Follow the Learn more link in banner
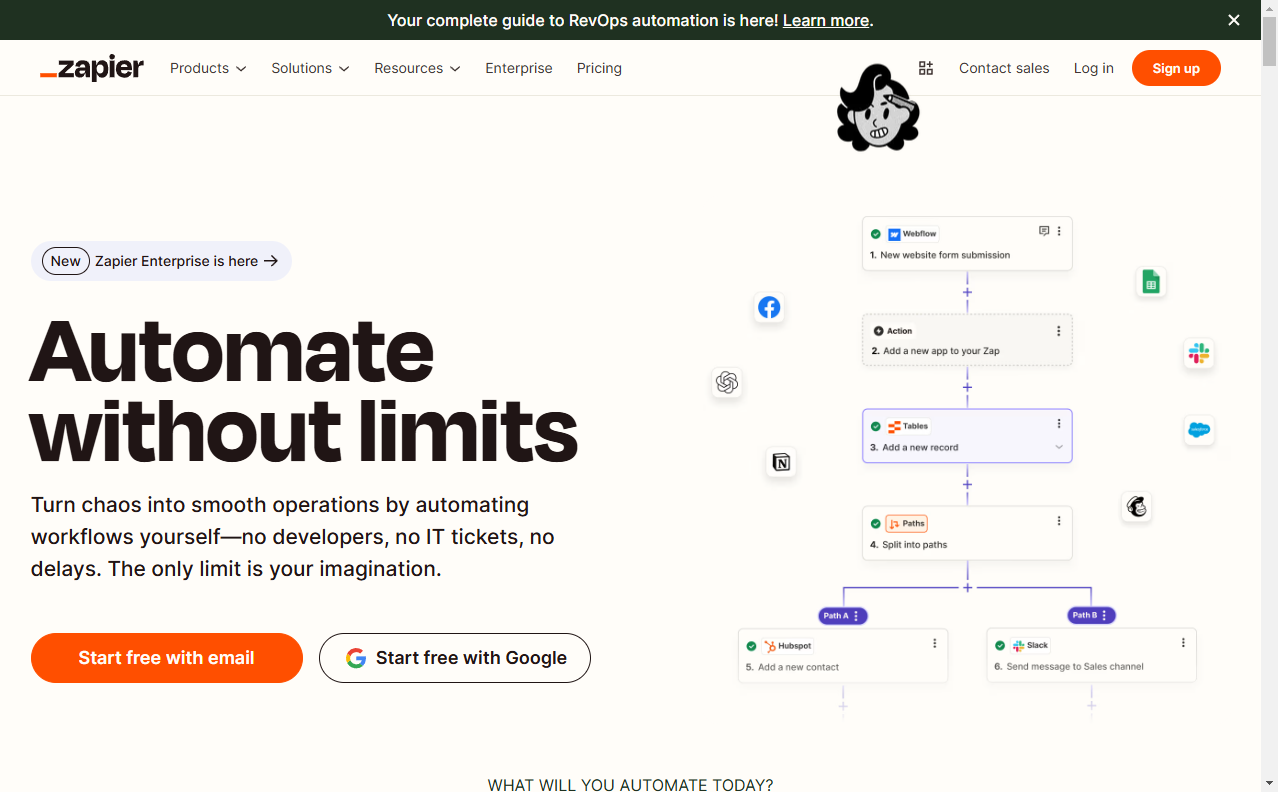Screen dimensions: 1278x792 826,20
